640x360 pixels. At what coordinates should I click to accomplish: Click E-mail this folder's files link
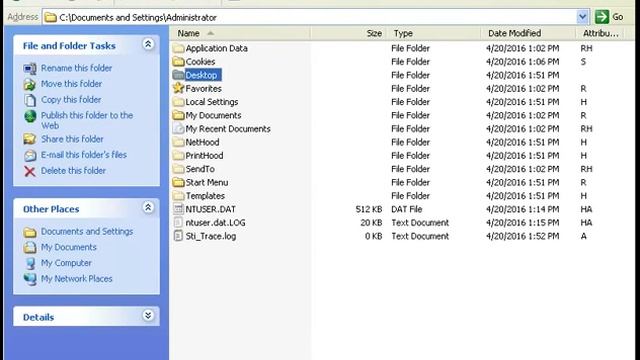coord(84,155)
